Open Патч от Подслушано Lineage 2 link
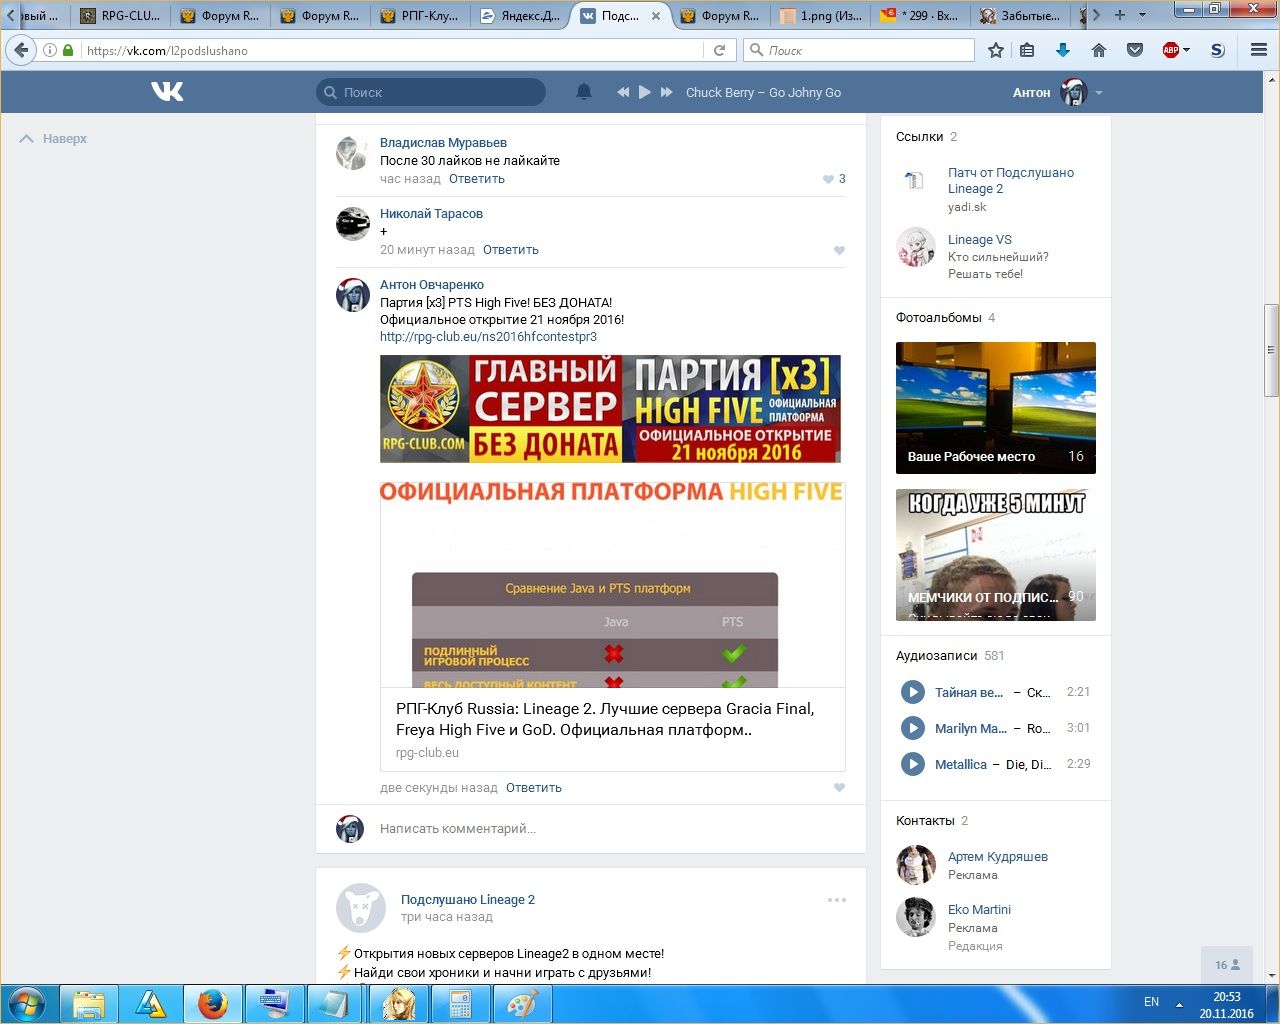Image resolution: width=1280 pixels, height=1024 pixels. point(1011,181)
